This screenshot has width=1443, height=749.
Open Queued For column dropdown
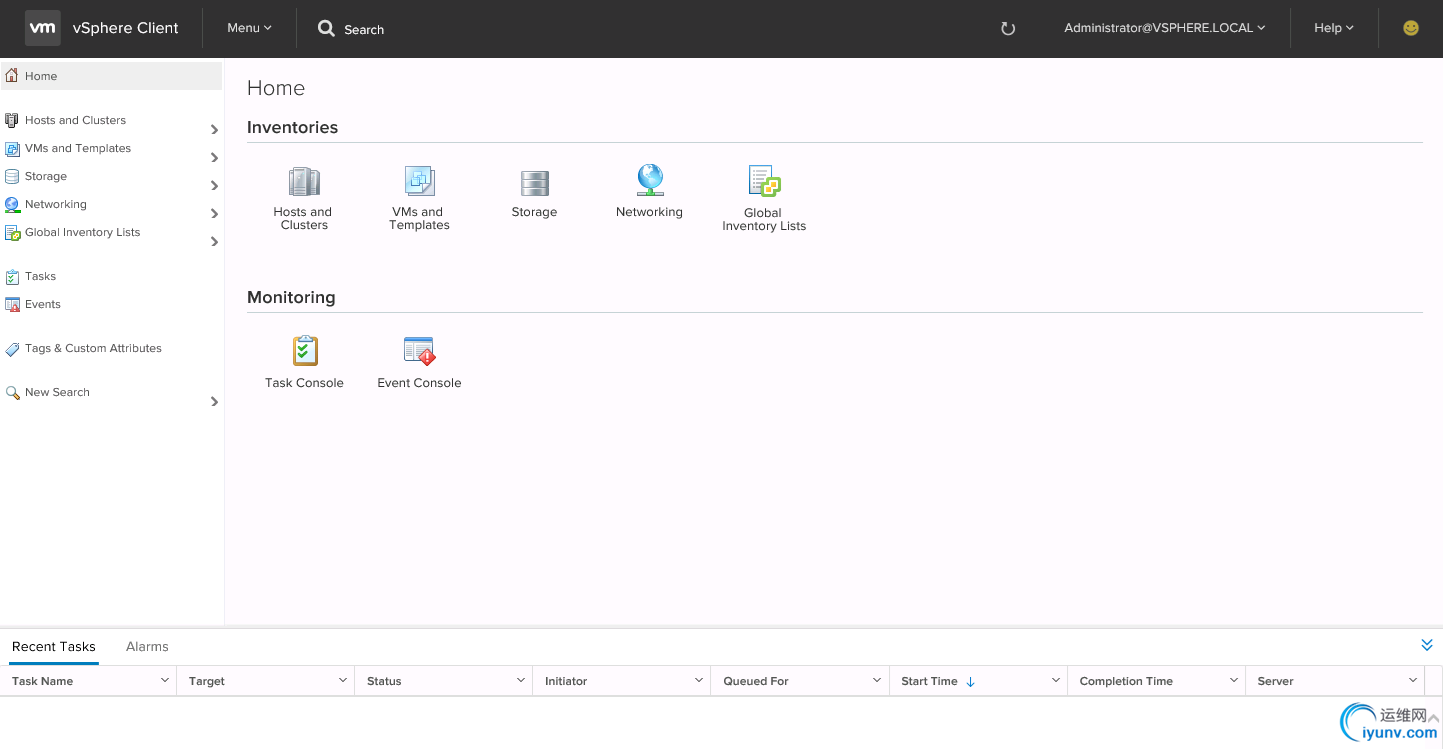(877, 680)
